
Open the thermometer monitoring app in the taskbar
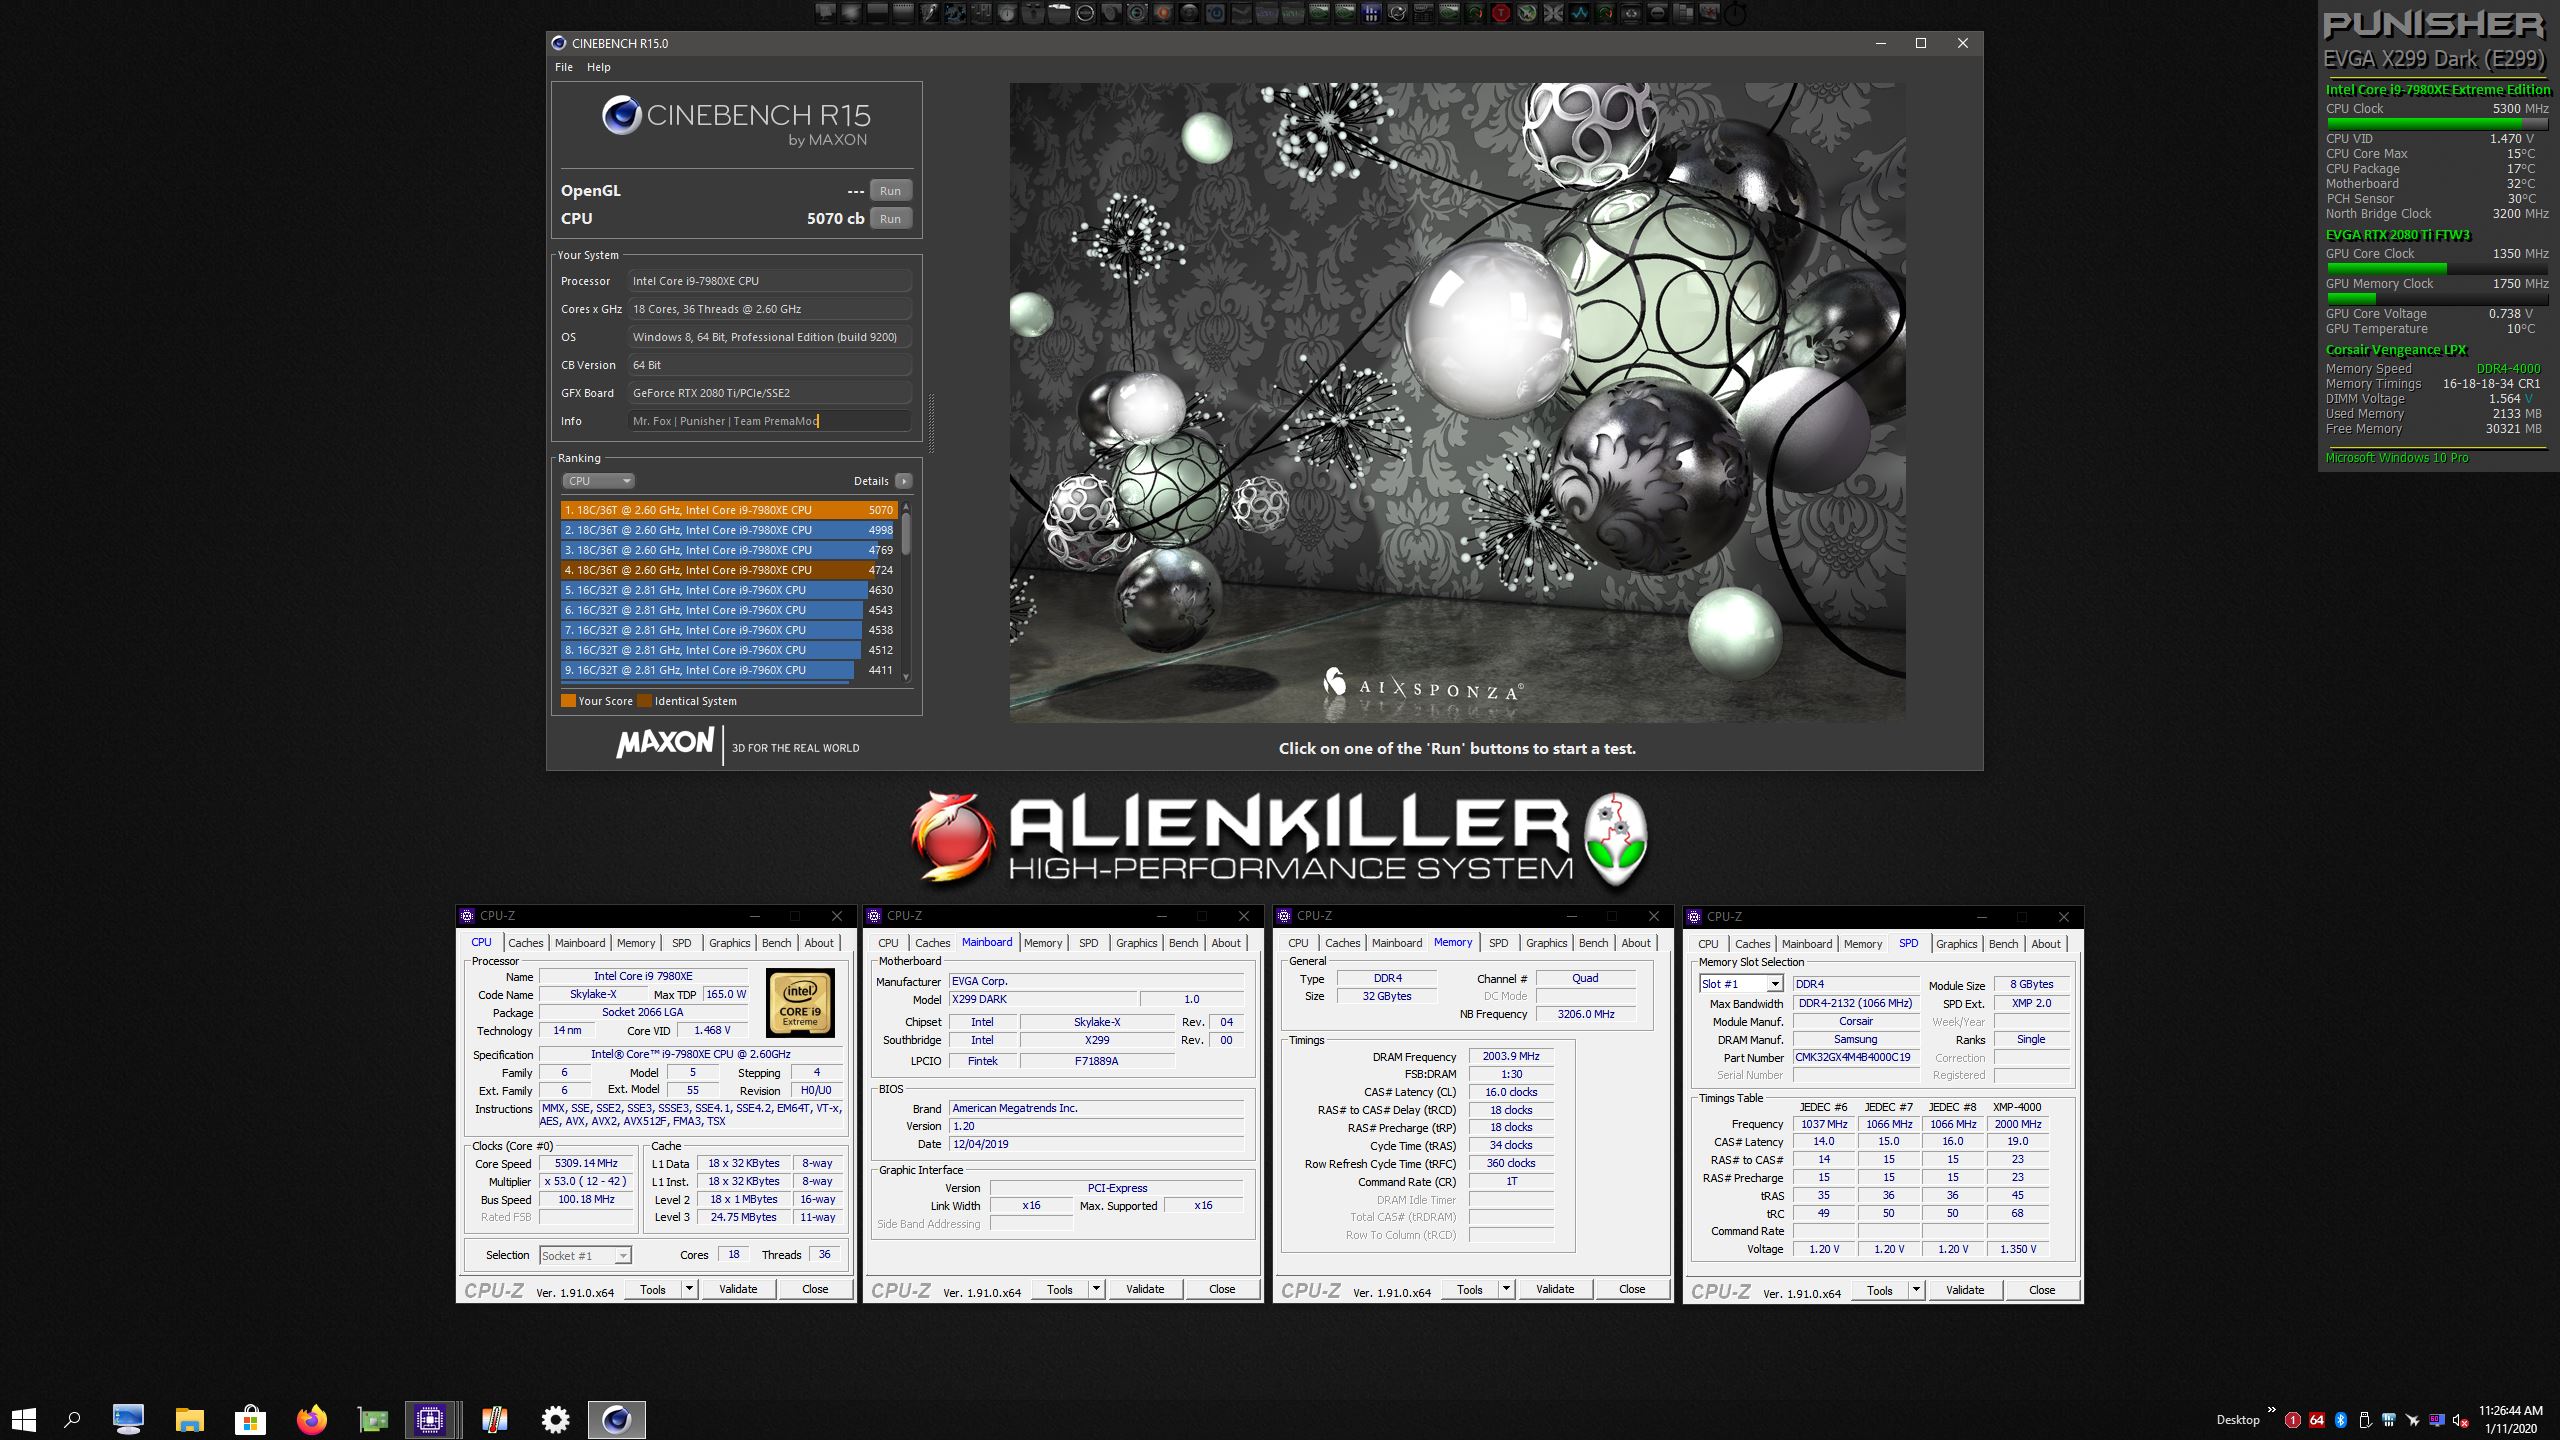pyautogui.click(x=494, y=1419)
